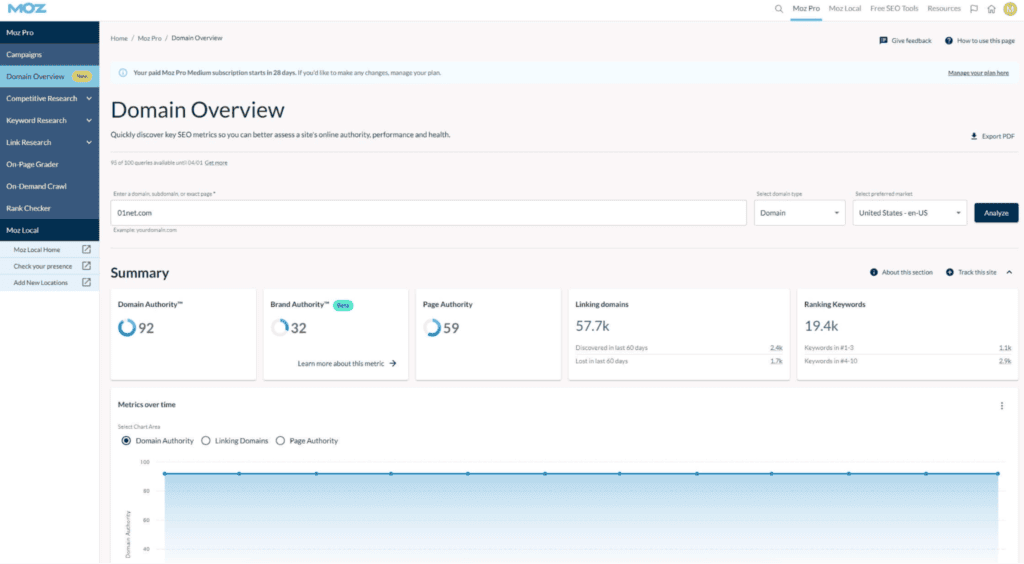Click the Moz logo
This screenshot has width=1024, height=564.
27,8
